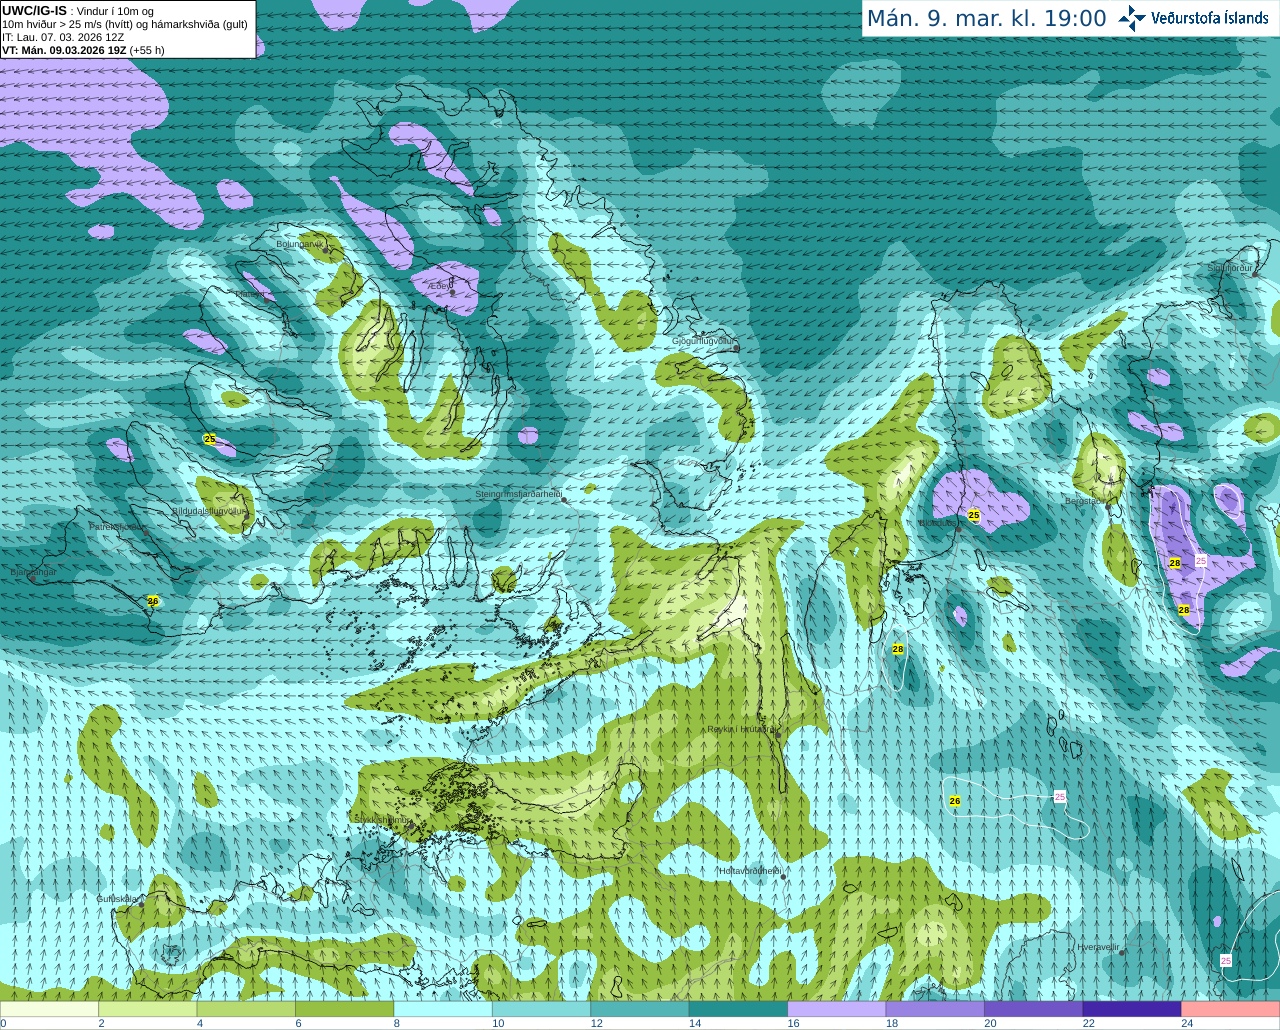The image size is (1280, 1030).
Task: Click the 24 tick label on the colour scale
Action: [x=1187, y=1023]
